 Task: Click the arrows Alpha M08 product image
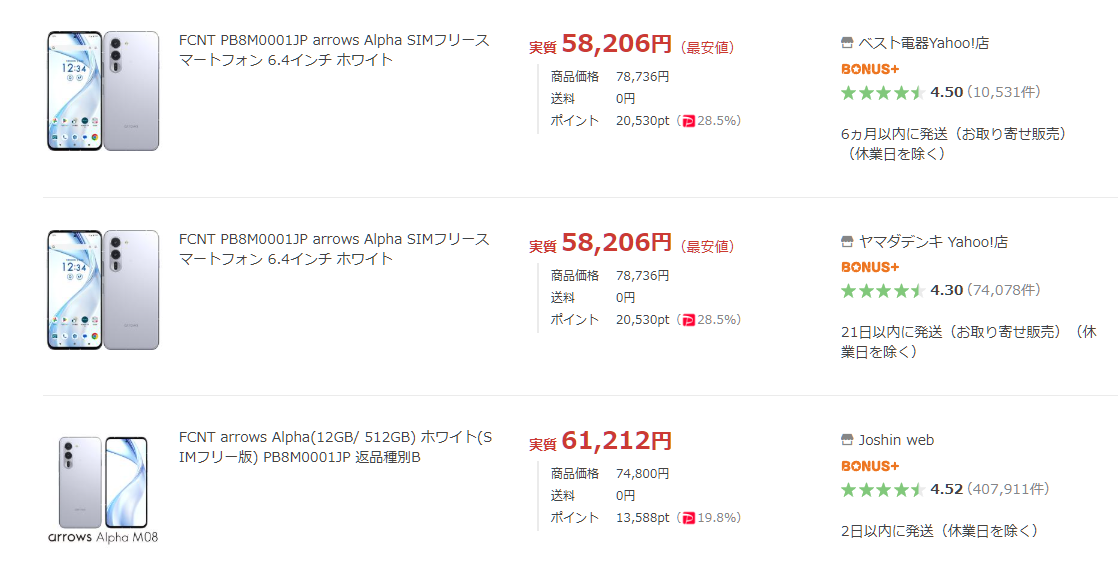click(x=103, y=488)
